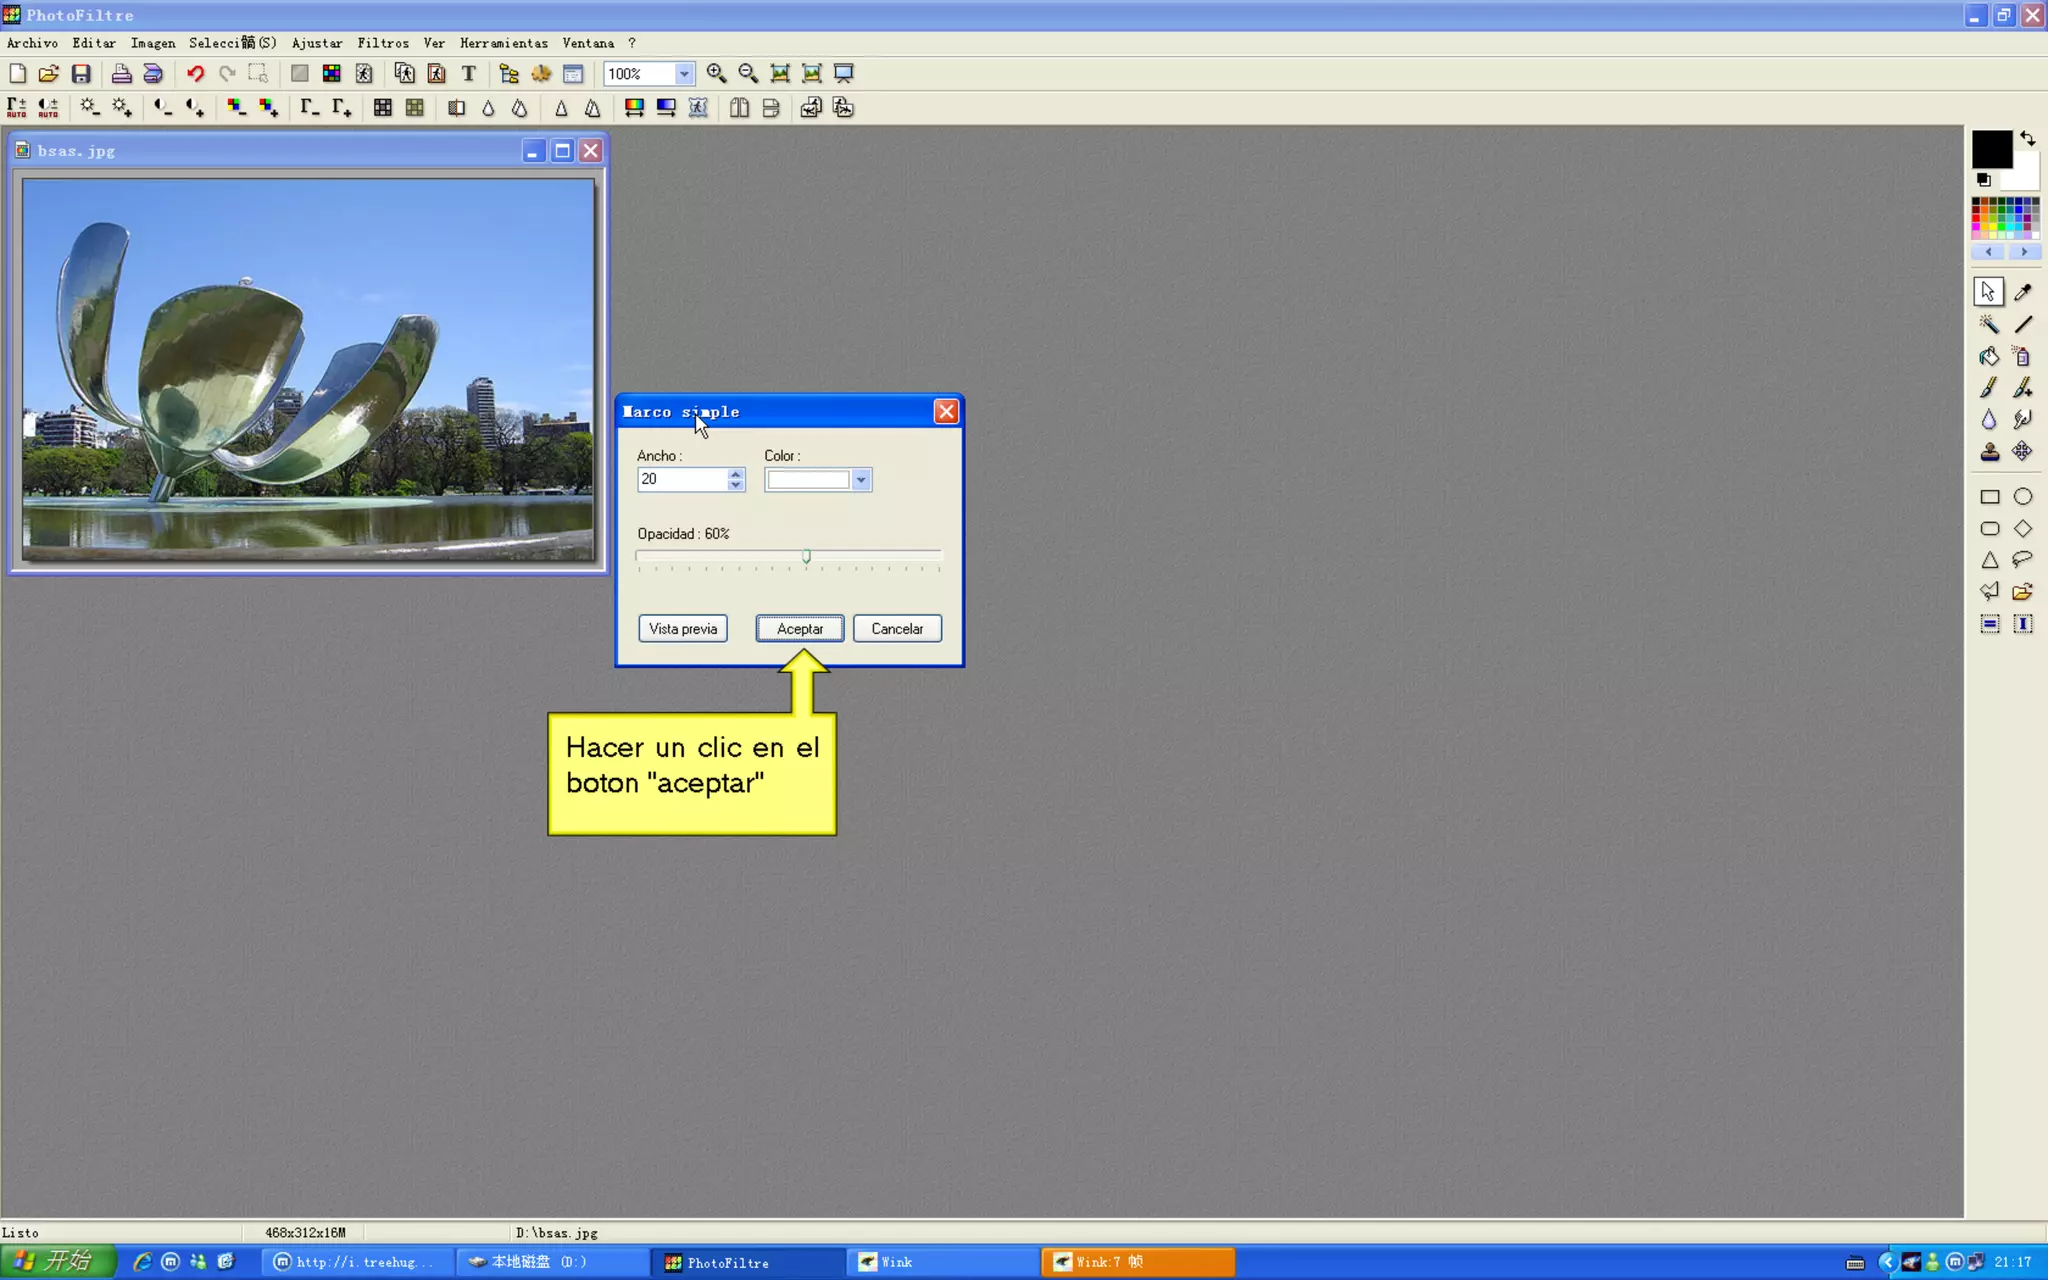Open a file with the folder icon
The width and height of the screenshot is (2048, 1280).
tap(49, 73)
